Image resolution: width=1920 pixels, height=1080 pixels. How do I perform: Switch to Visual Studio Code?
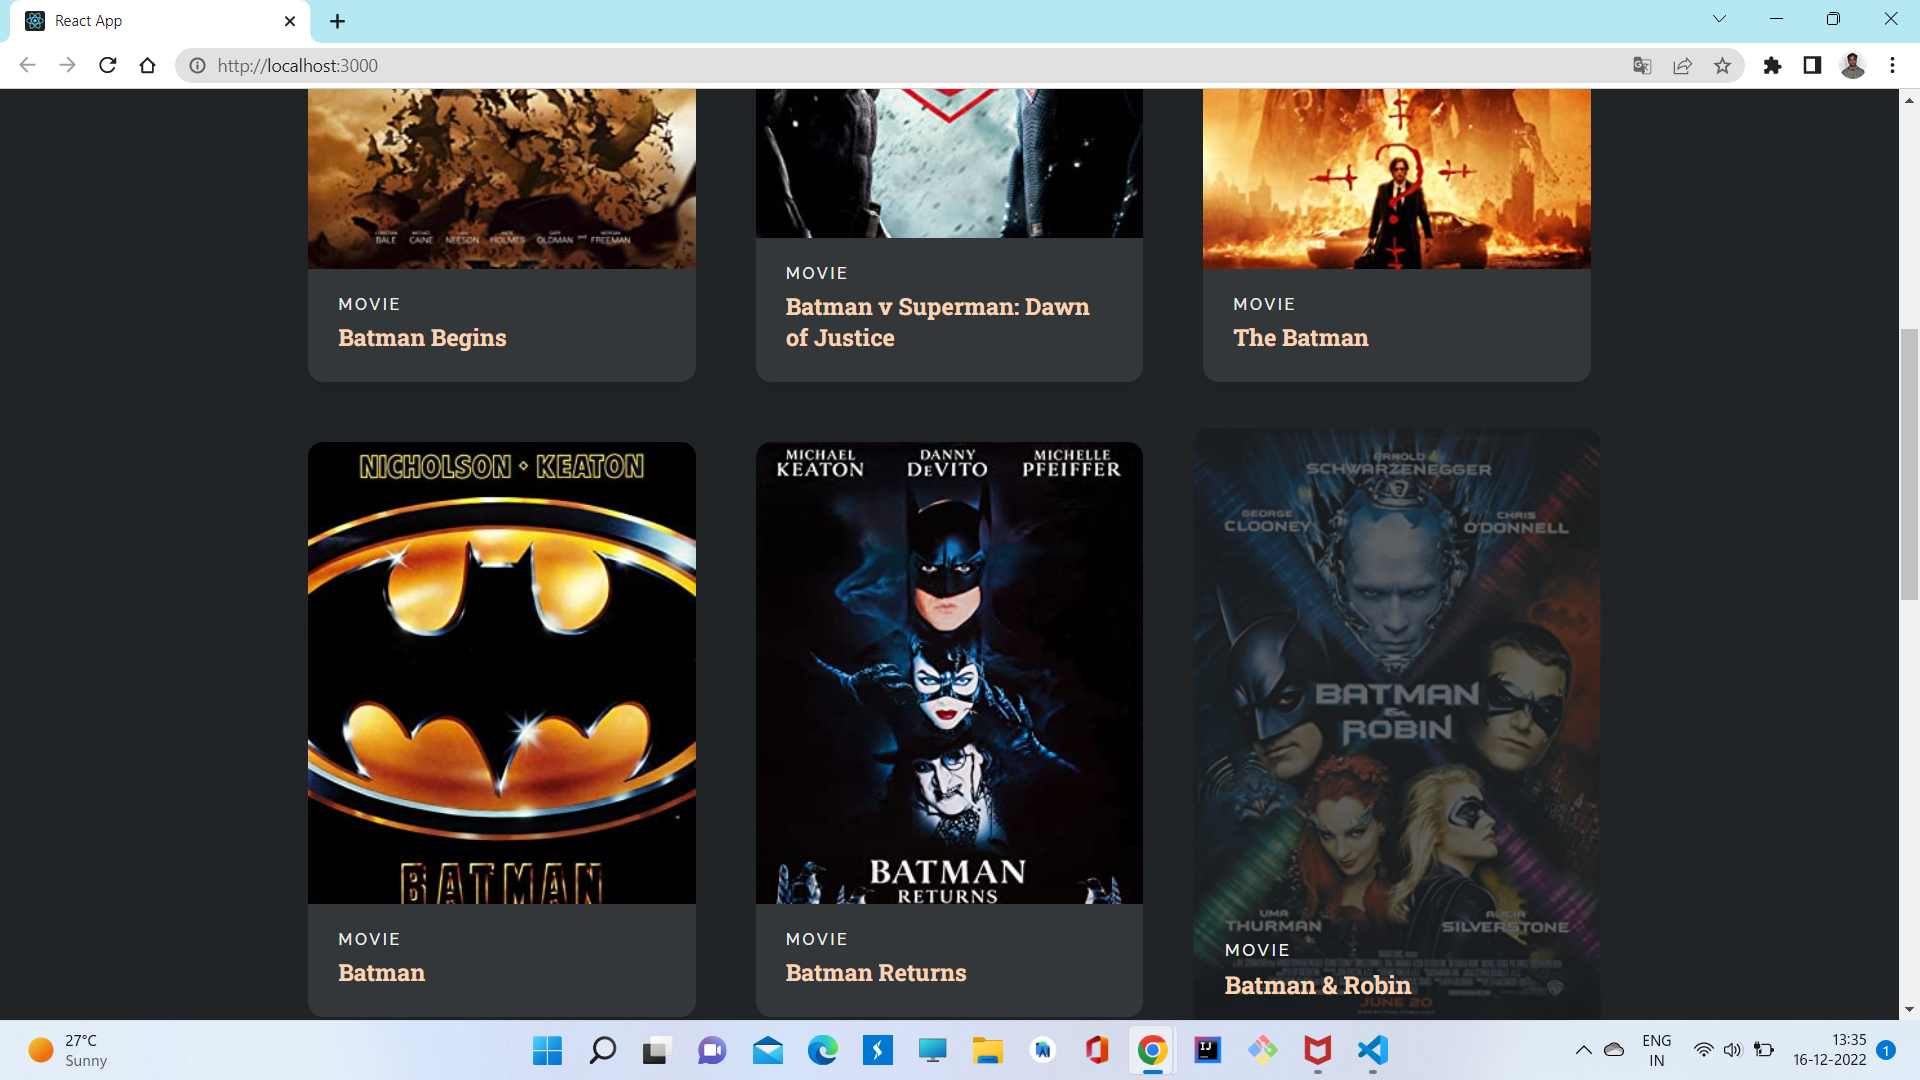[x=1372, y=1050]
